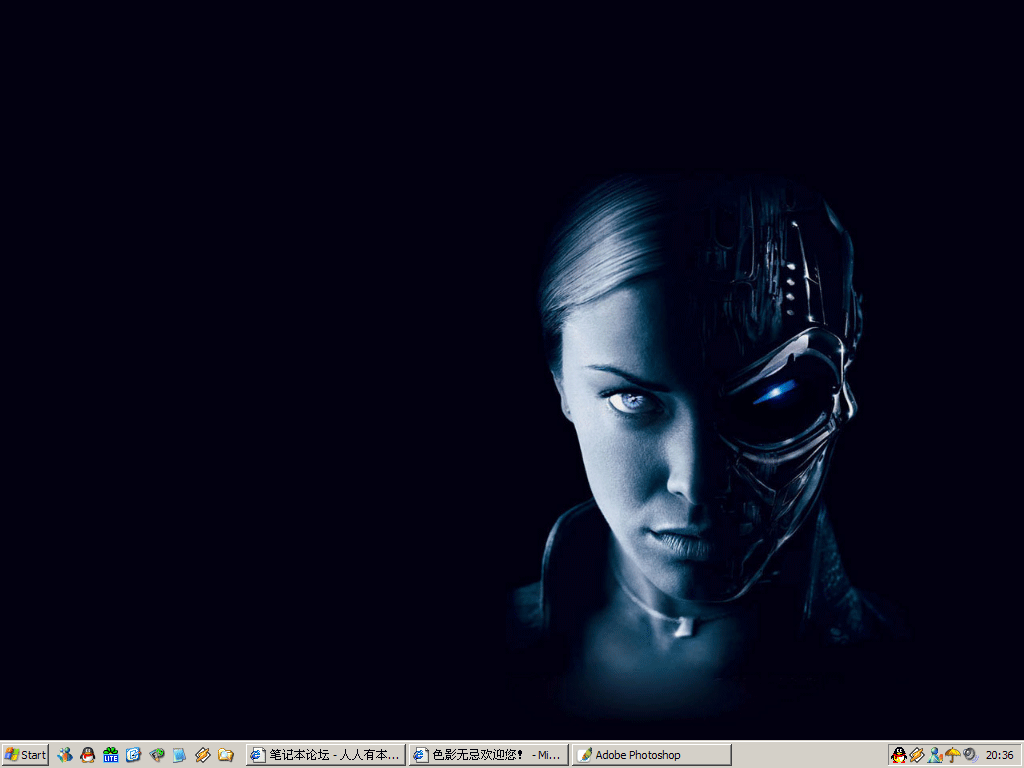Screen dimensions: 1024x768
Task: Click the blue Show Desktop quick launch icon
Action: tap(179, 755)
